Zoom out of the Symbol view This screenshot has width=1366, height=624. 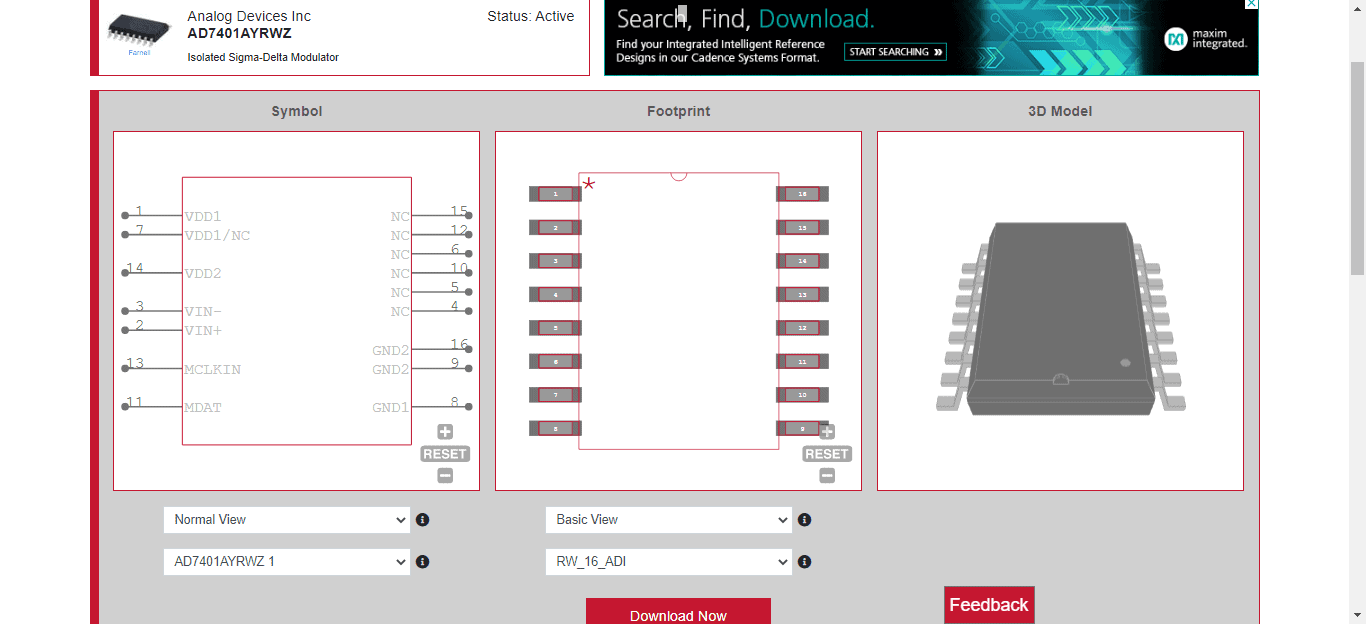[445, 476]
